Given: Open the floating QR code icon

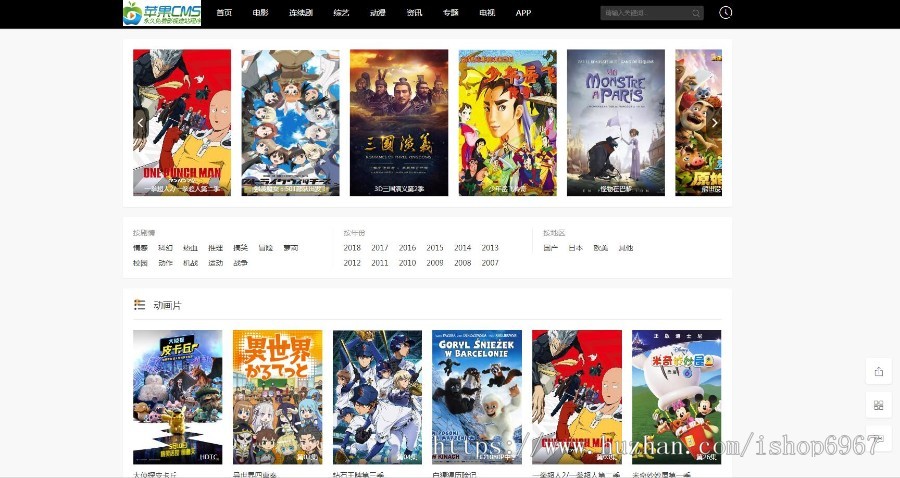Looking at the screenshot, I should [879, 405].
